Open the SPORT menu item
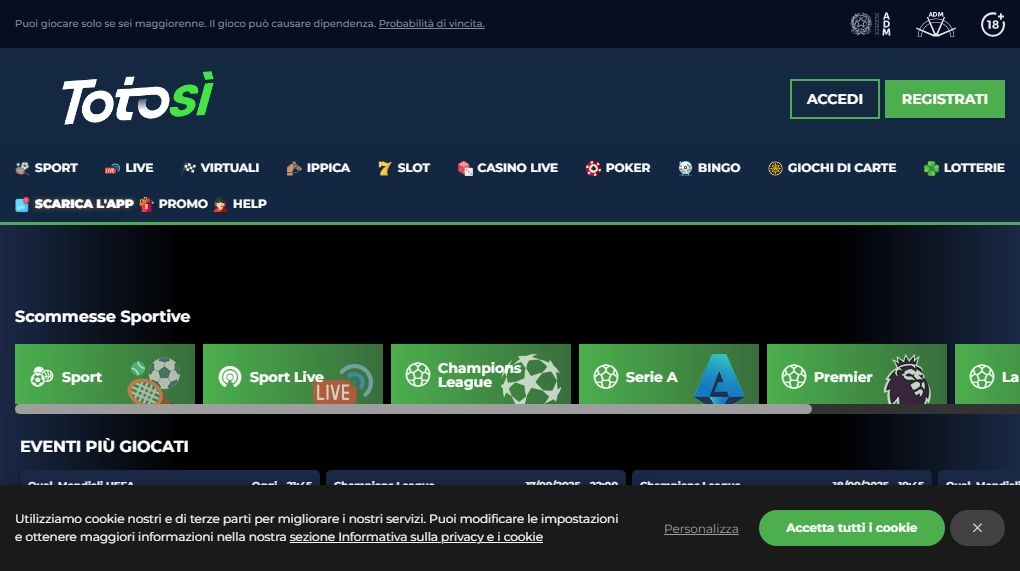 (46, 168)
